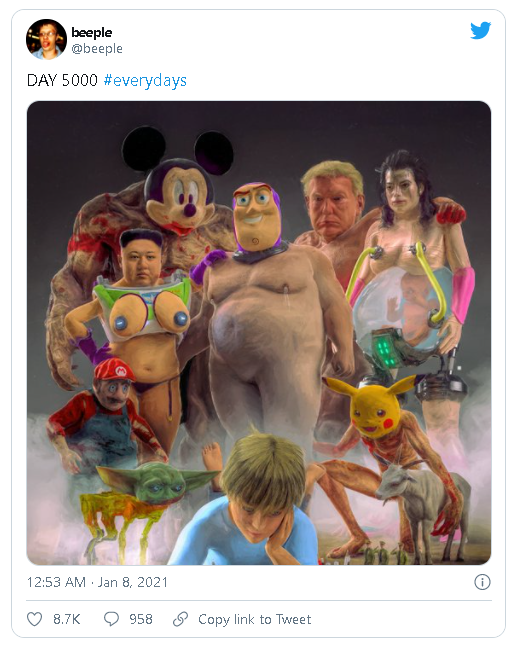Click the DAY 5000 tweet text
This screenshot has width=513, height=653.
click(62, 80)
